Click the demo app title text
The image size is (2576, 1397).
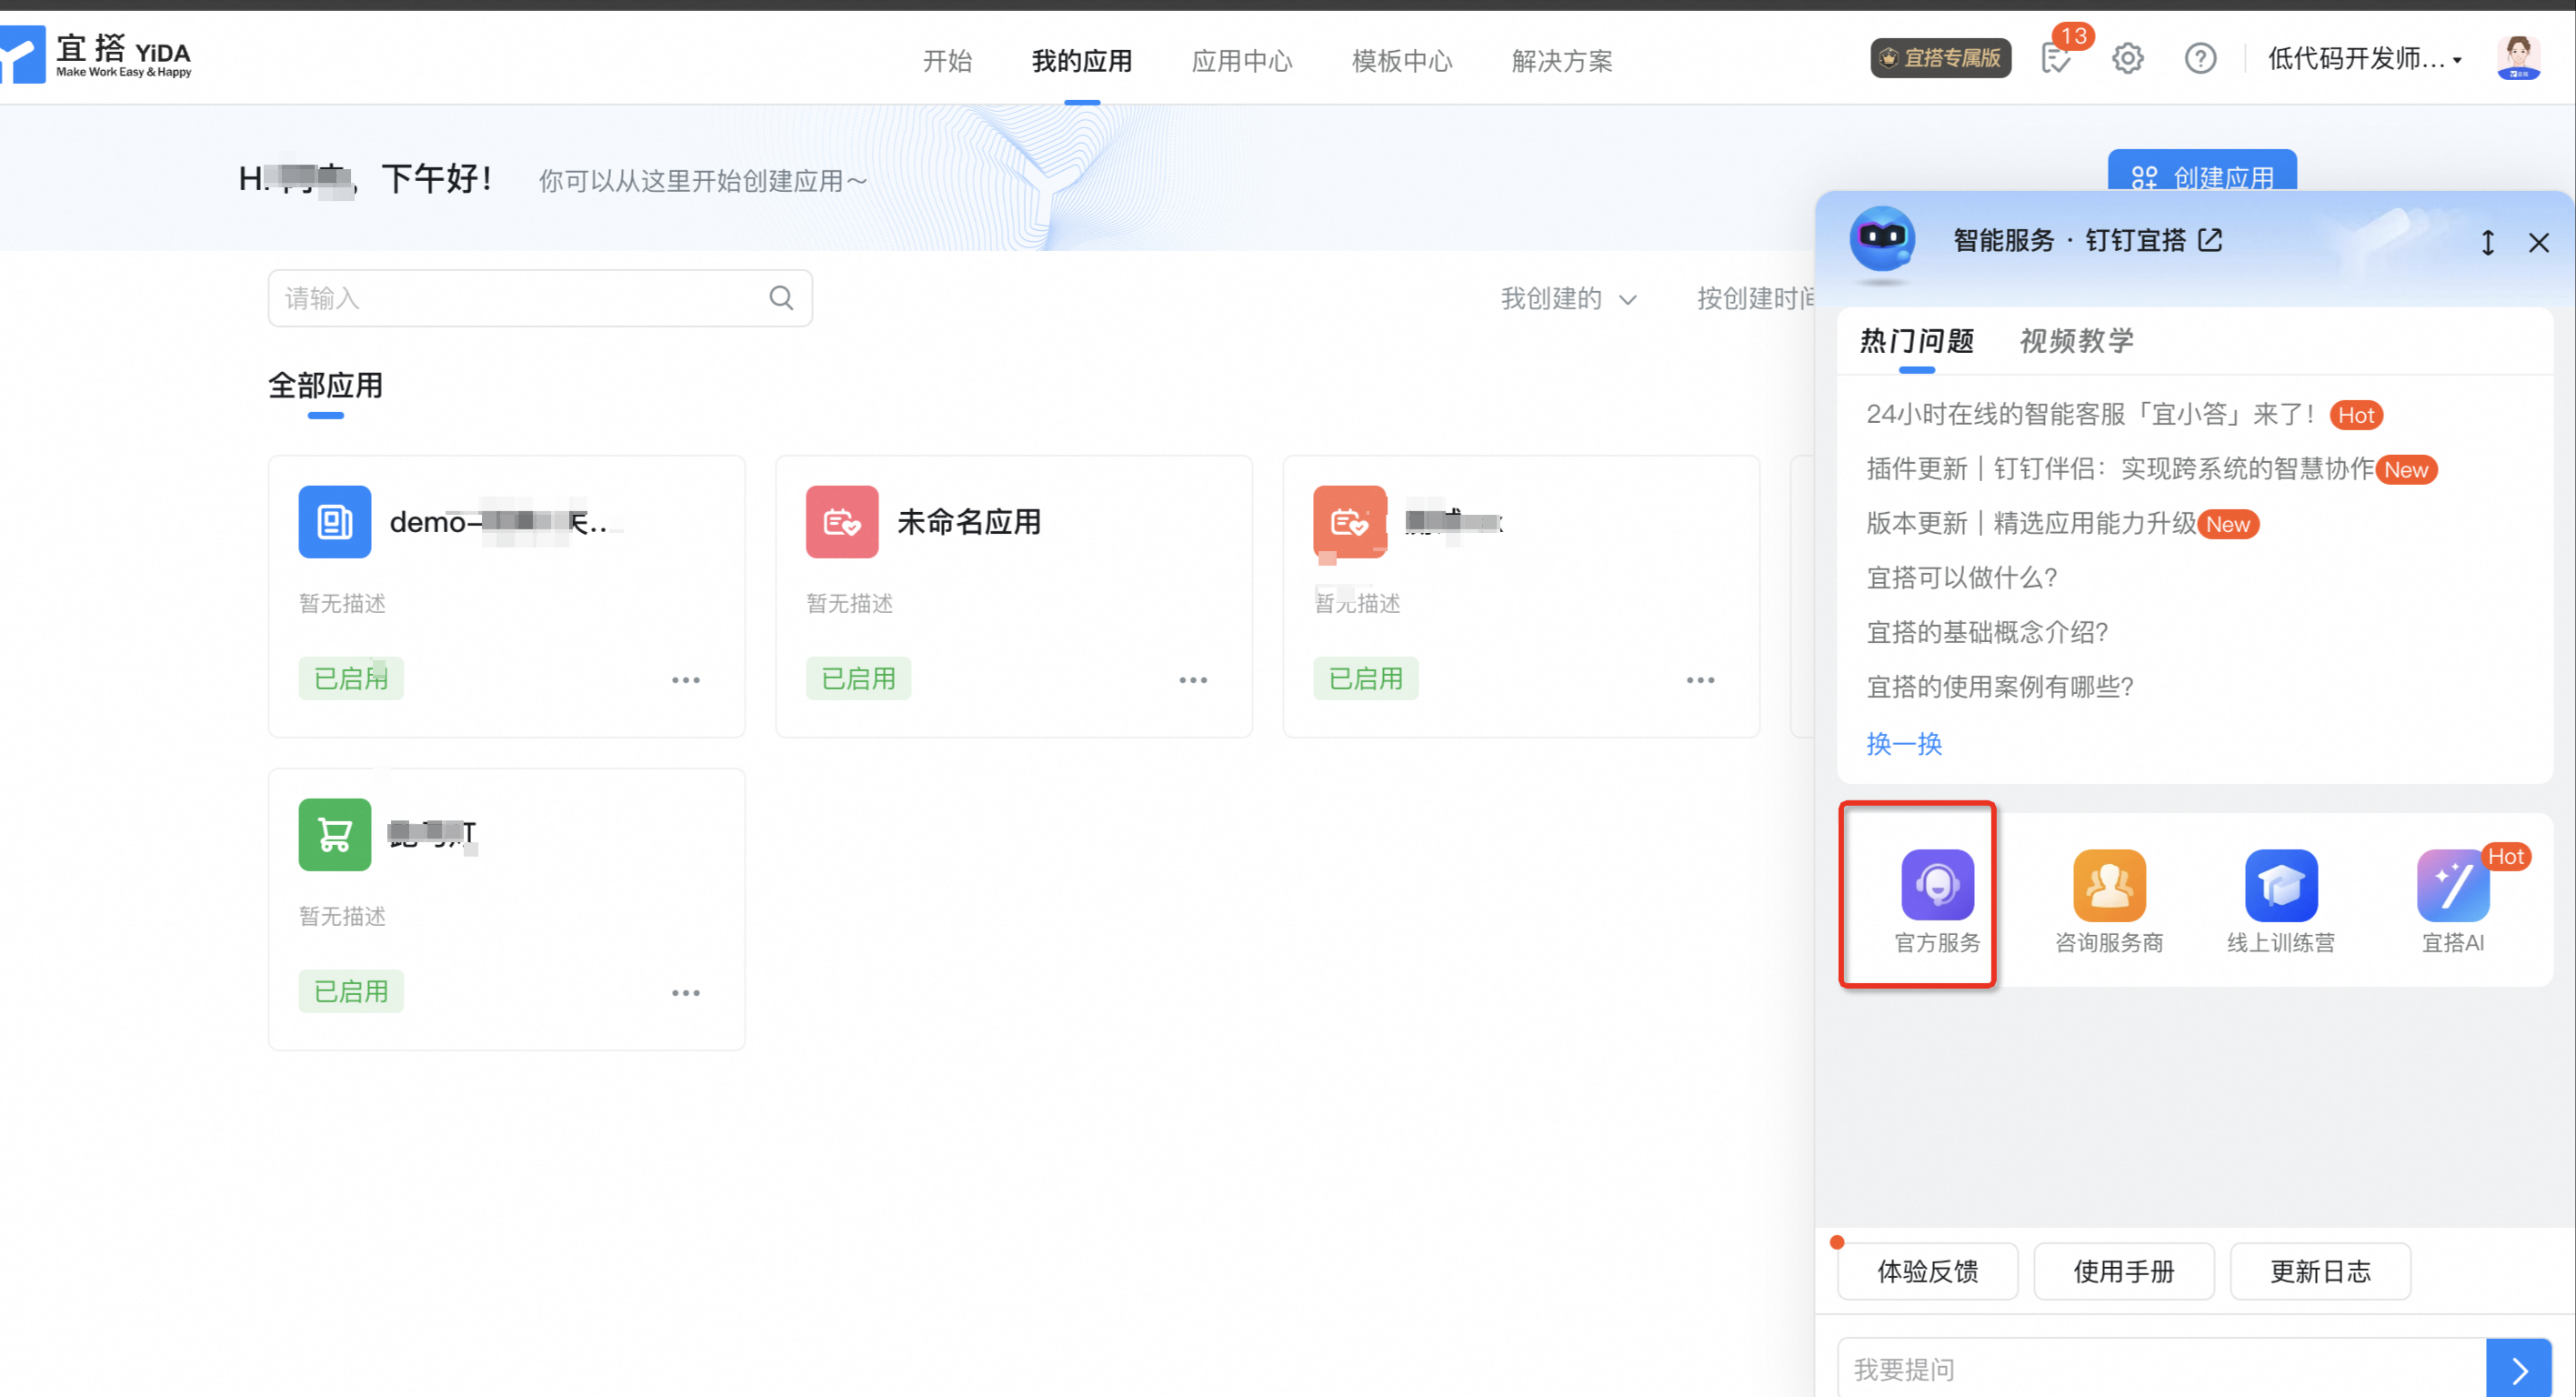point(499,522)
